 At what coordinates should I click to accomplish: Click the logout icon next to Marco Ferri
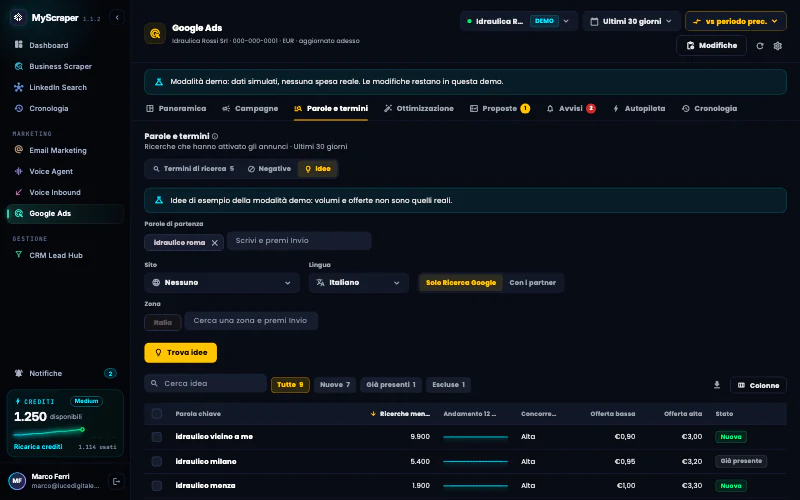(x=116, y=481)
